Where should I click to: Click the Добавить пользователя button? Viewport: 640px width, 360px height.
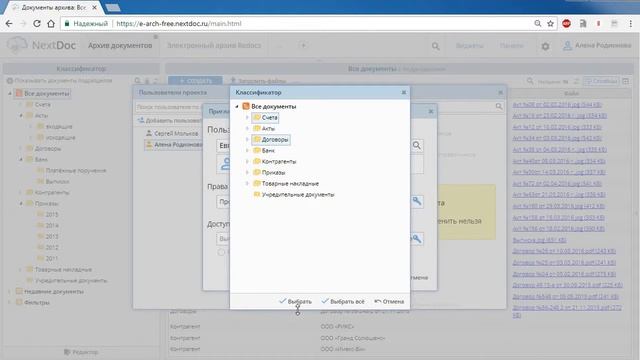coord(169,120)
